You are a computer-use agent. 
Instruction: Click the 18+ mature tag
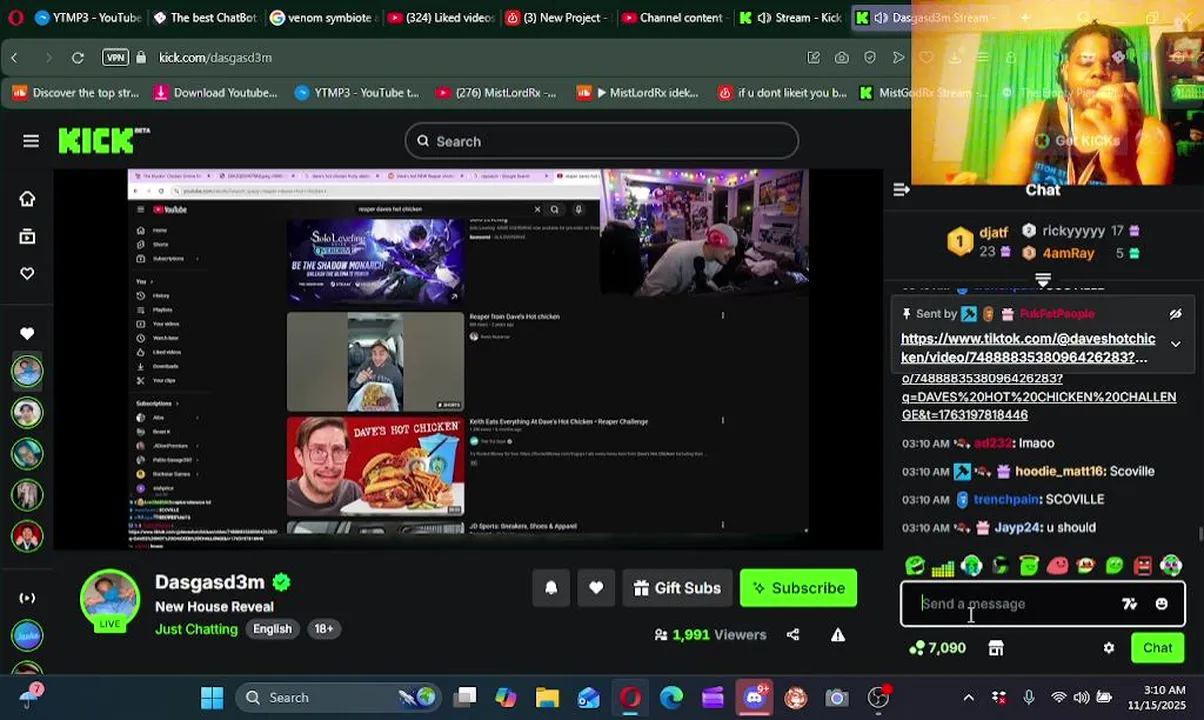click(x=324, y=629)
